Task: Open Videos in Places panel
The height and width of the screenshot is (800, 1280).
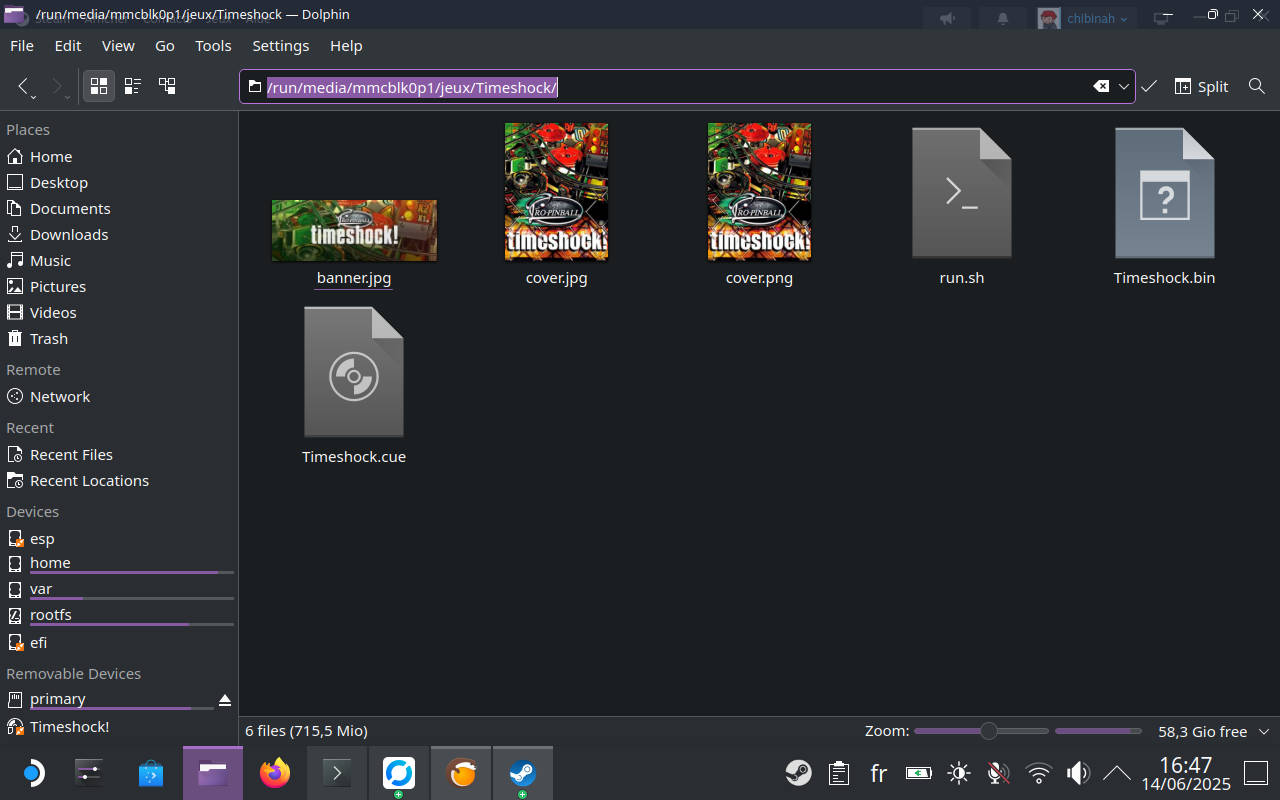Action: (119, 313)
